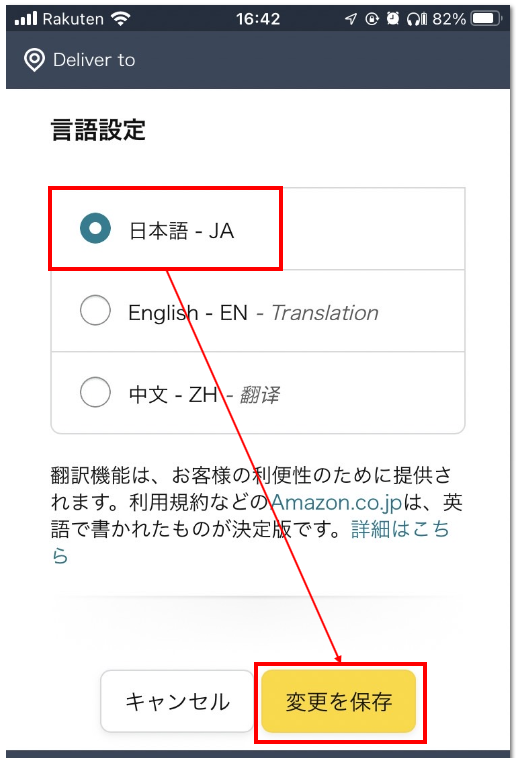Tap the 16:42 clock in status bar
Image resolution: width=518 pixels, height=764 pixels.
coord(258,19)
